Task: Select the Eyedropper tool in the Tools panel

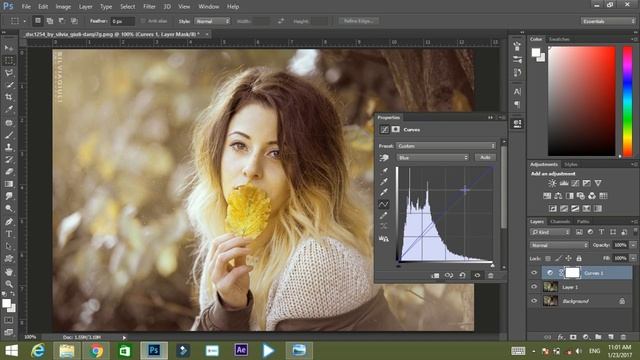Action: pyautogui.click(x=9, y=109)
